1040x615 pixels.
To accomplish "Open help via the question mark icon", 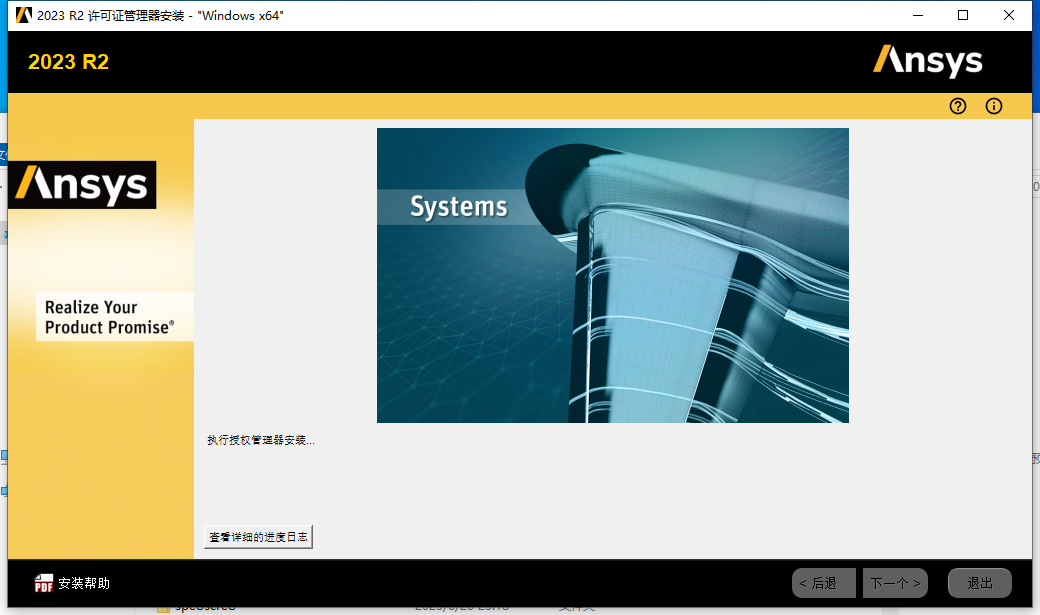I will 957,106.
